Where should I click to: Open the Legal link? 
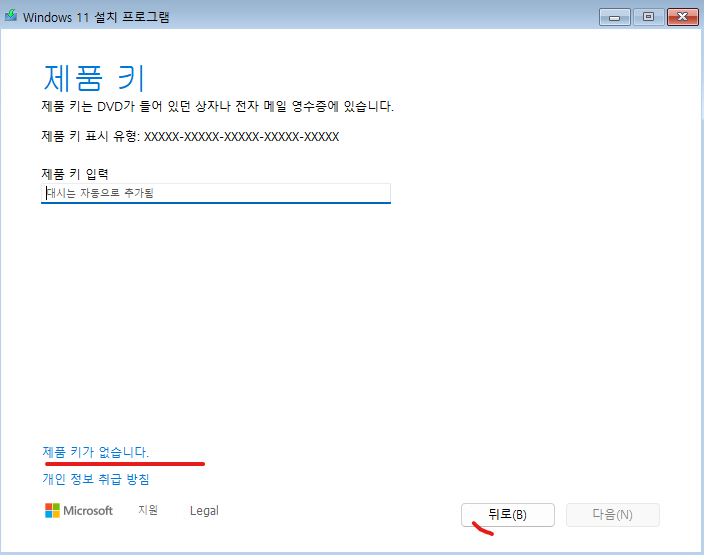[x=204, y=511]
